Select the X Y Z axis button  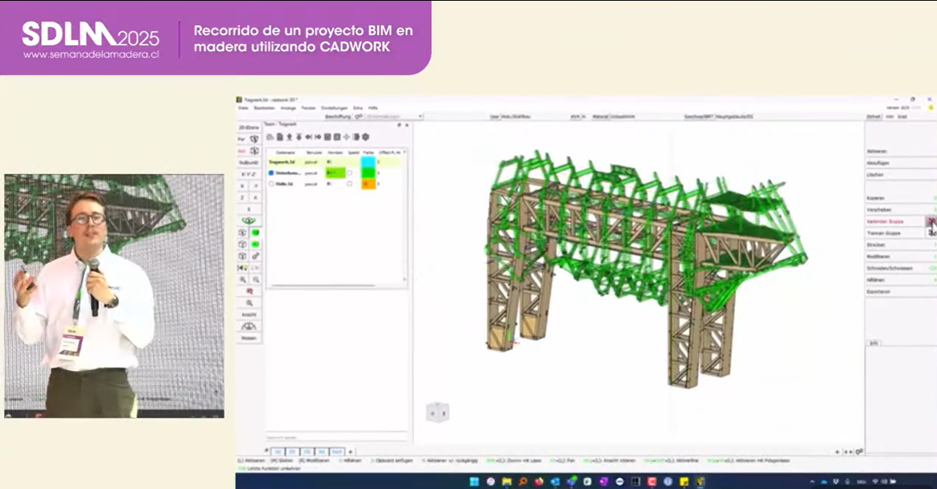248,174
